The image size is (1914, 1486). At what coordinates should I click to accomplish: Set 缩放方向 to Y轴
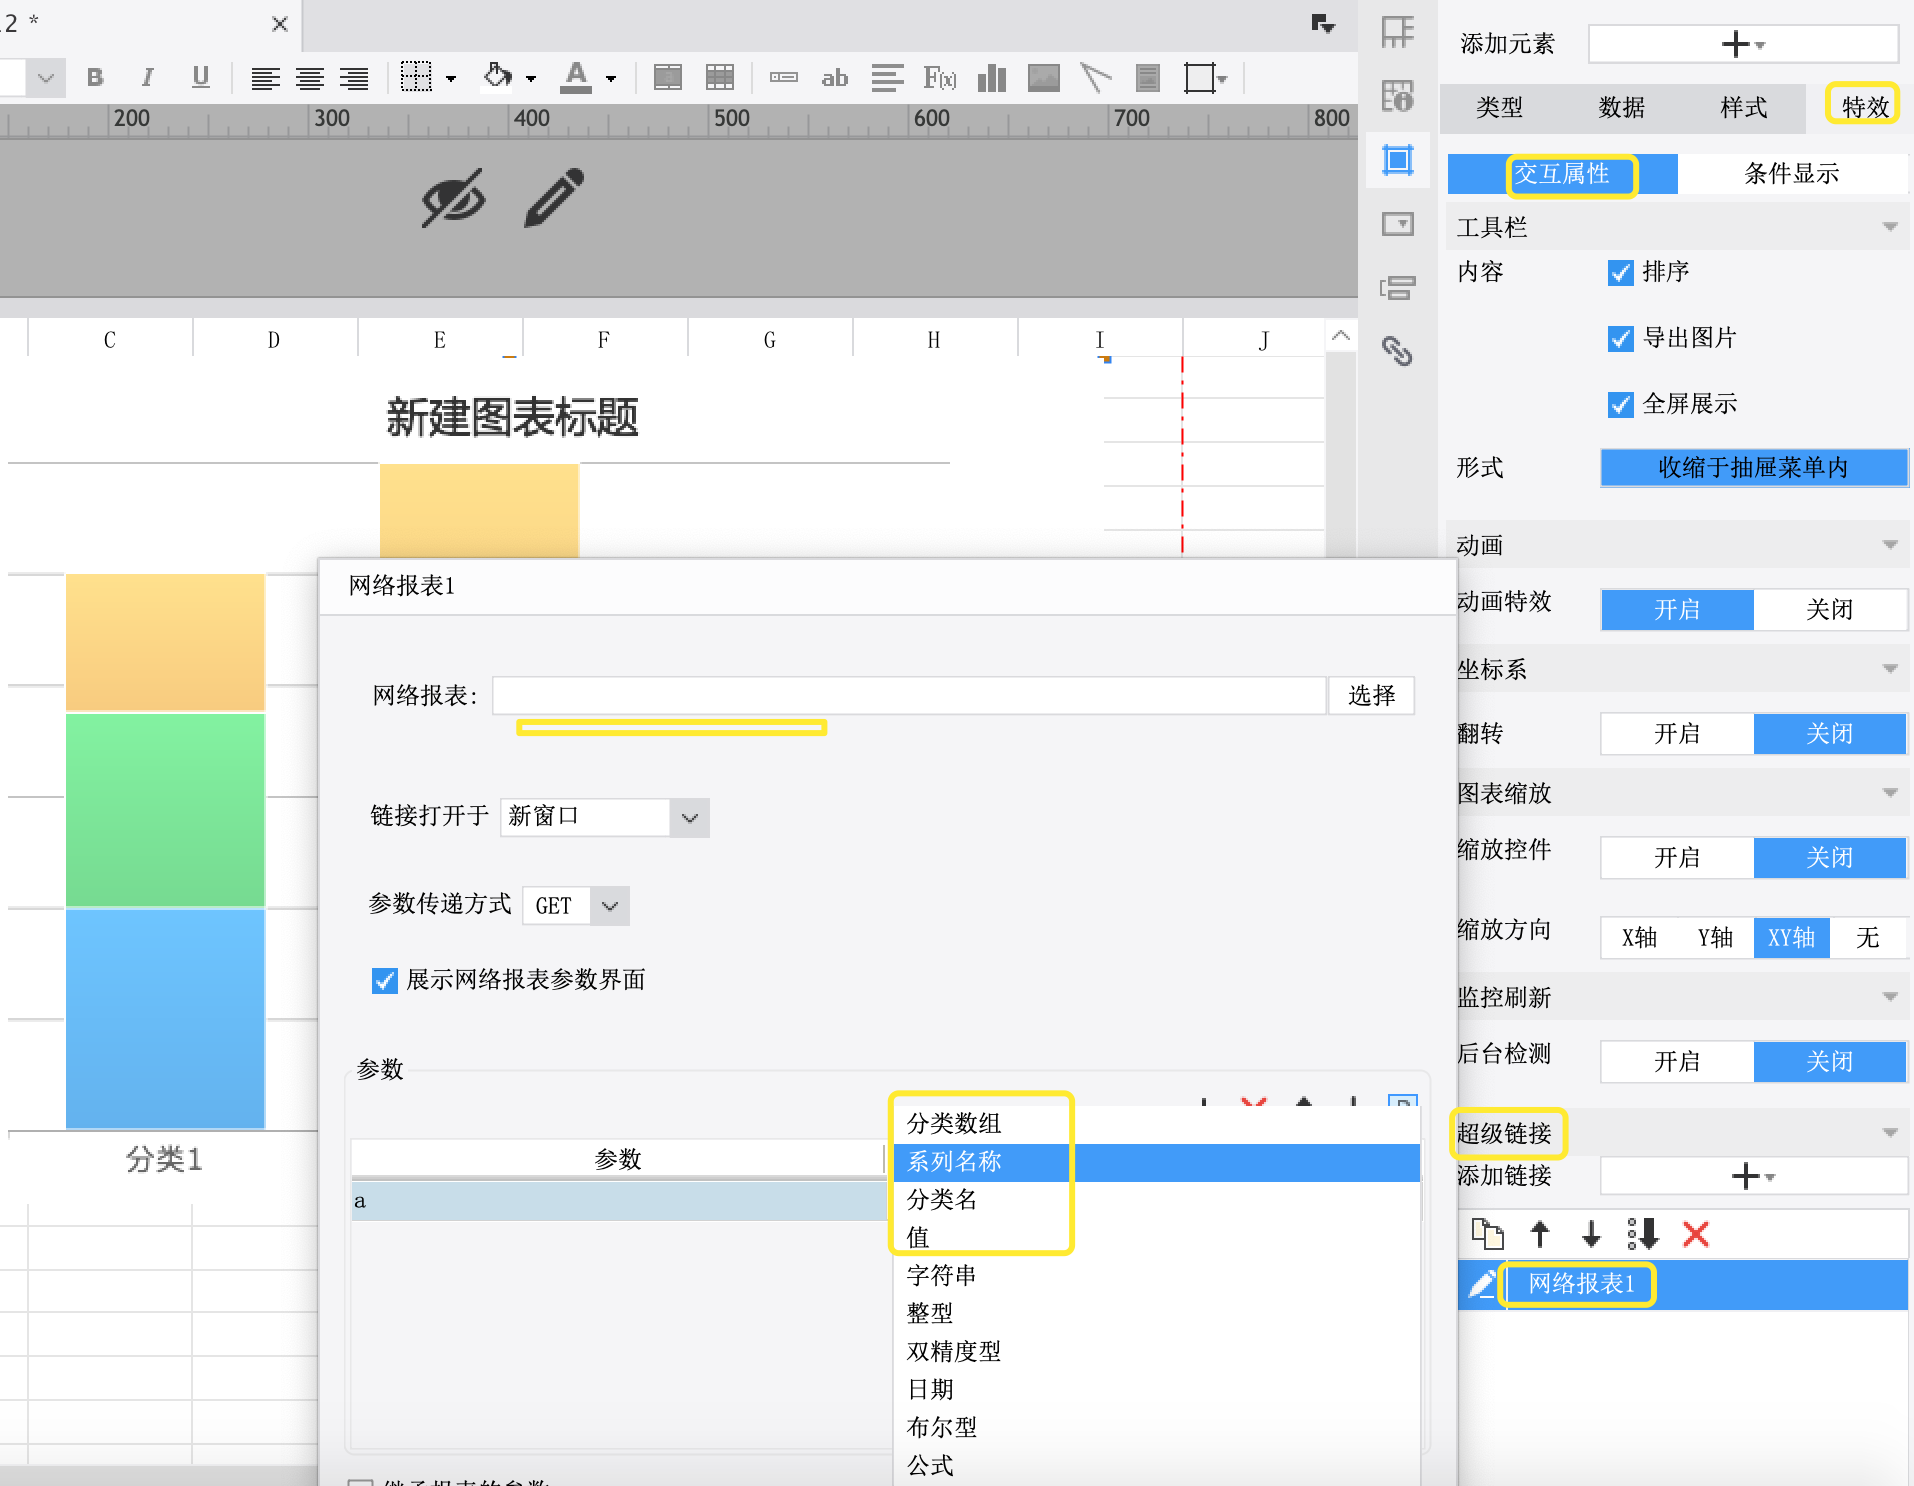[x=1715, y=938]
